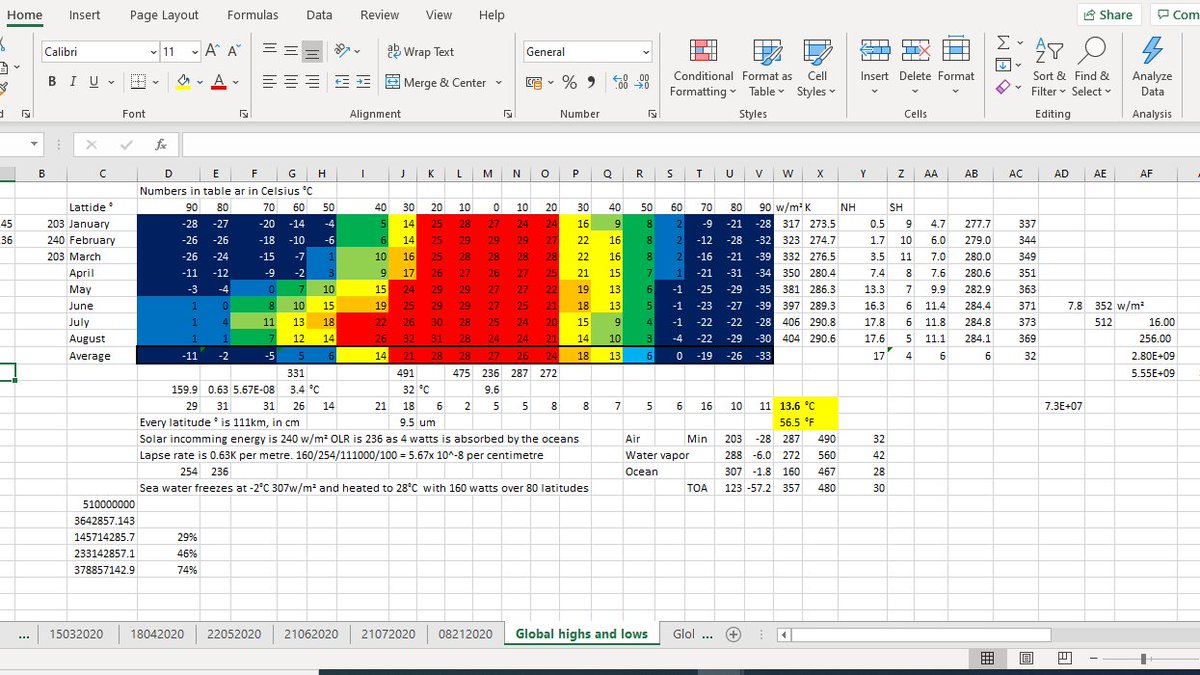Open Review ribbon tab
Image resolution: width=1200 pixels, height=675 pixels.
[380, 15]
